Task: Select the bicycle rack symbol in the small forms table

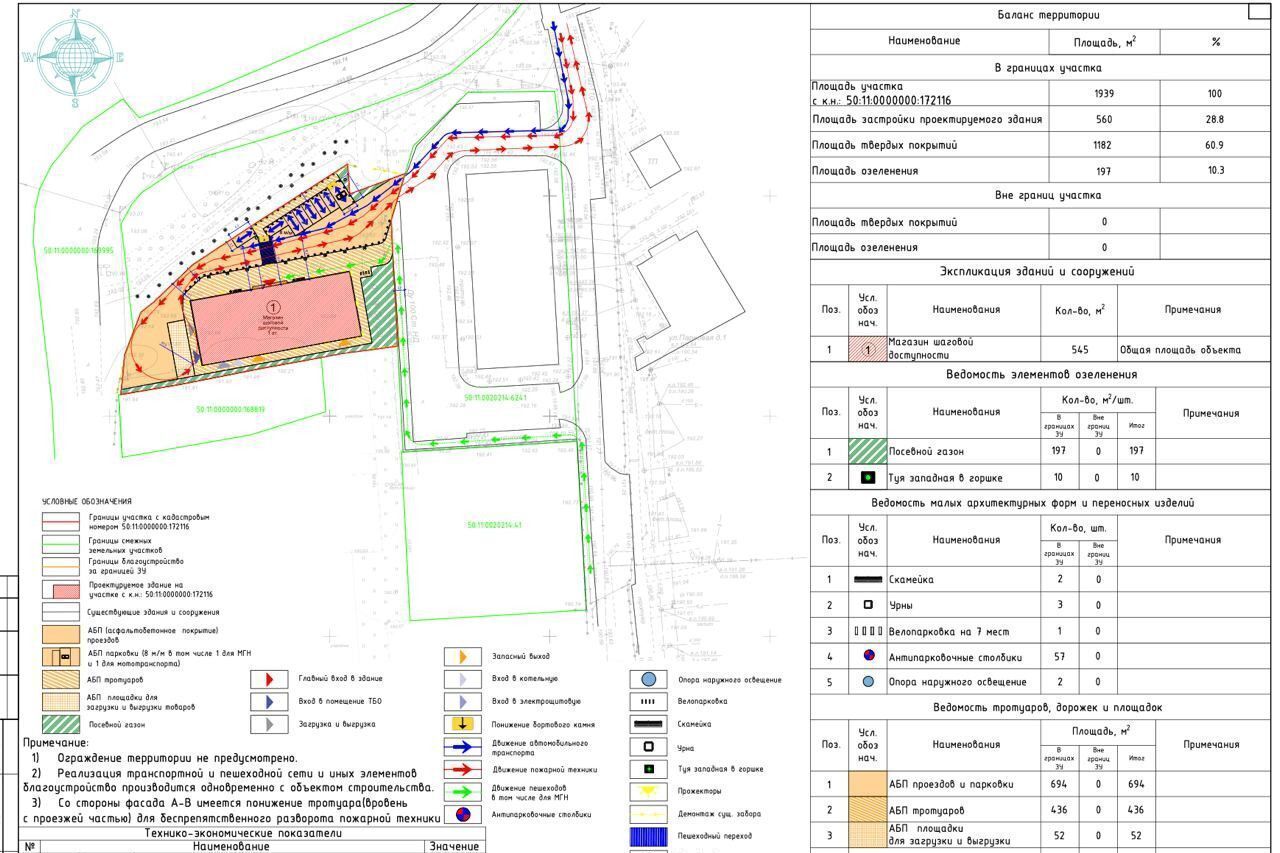Action: 867,631
